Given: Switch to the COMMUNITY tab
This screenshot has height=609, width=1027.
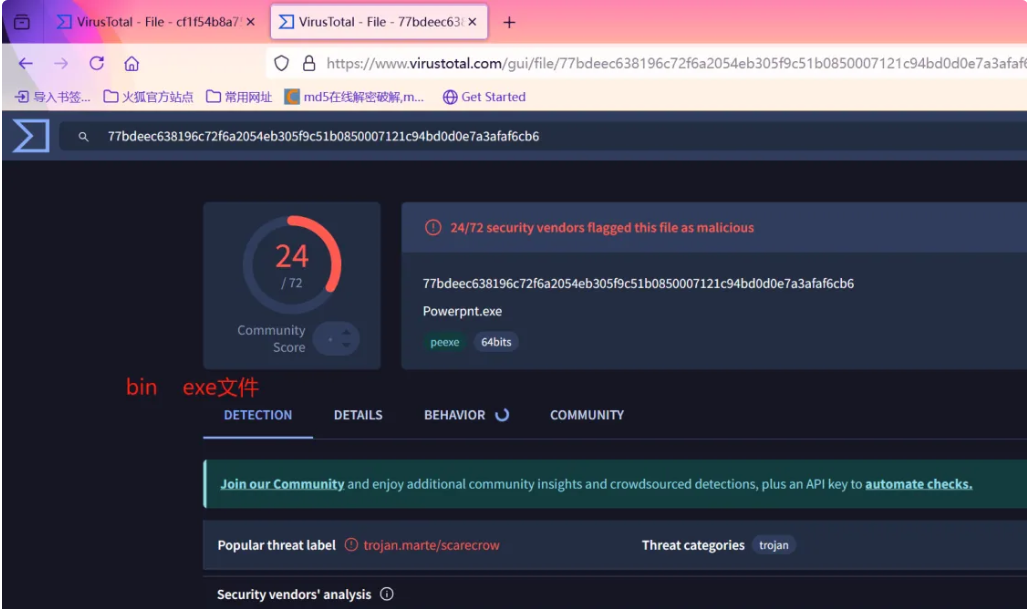Looking at the screenshot, I should click(x=587, y=415).
